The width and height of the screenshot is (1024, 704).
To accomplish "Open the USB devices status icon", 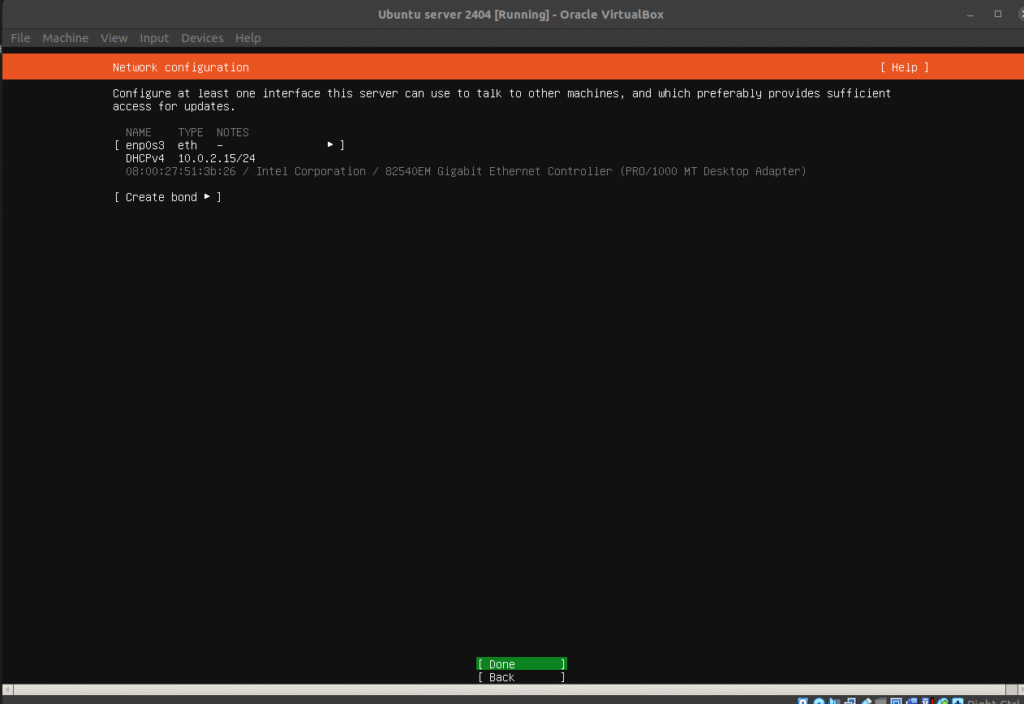I will tap(867, 701).
